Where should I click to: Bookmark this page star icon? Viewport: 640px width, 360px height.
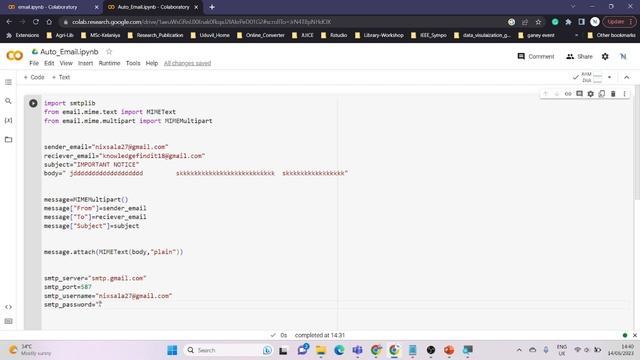click(538, 22)
